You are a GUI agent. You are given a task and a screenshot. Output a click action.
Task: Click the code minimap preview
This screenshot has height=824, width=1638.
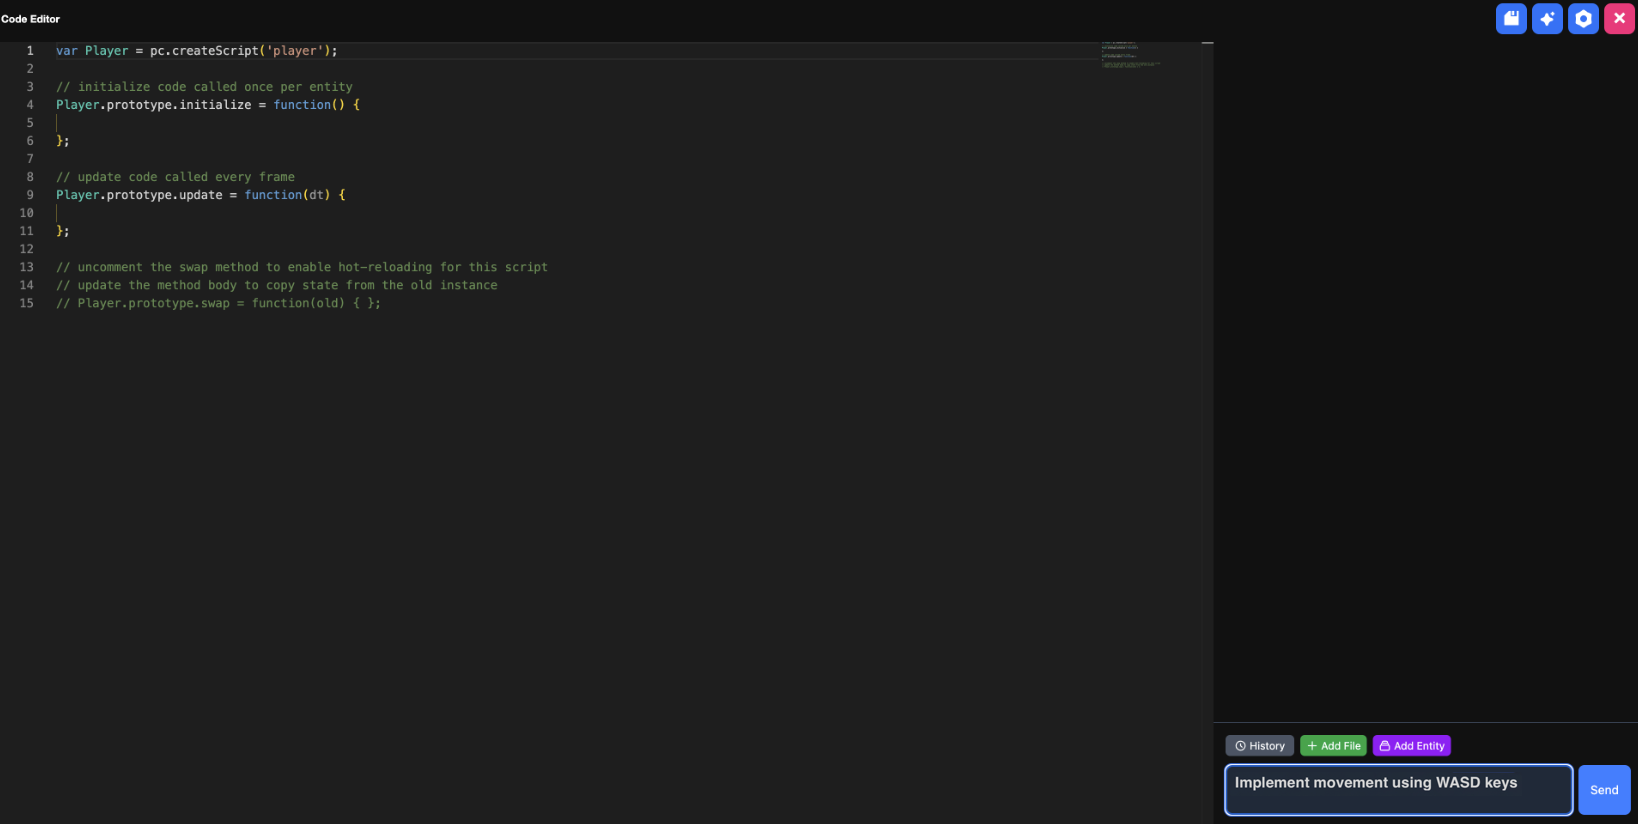[x=1130, y=55]
